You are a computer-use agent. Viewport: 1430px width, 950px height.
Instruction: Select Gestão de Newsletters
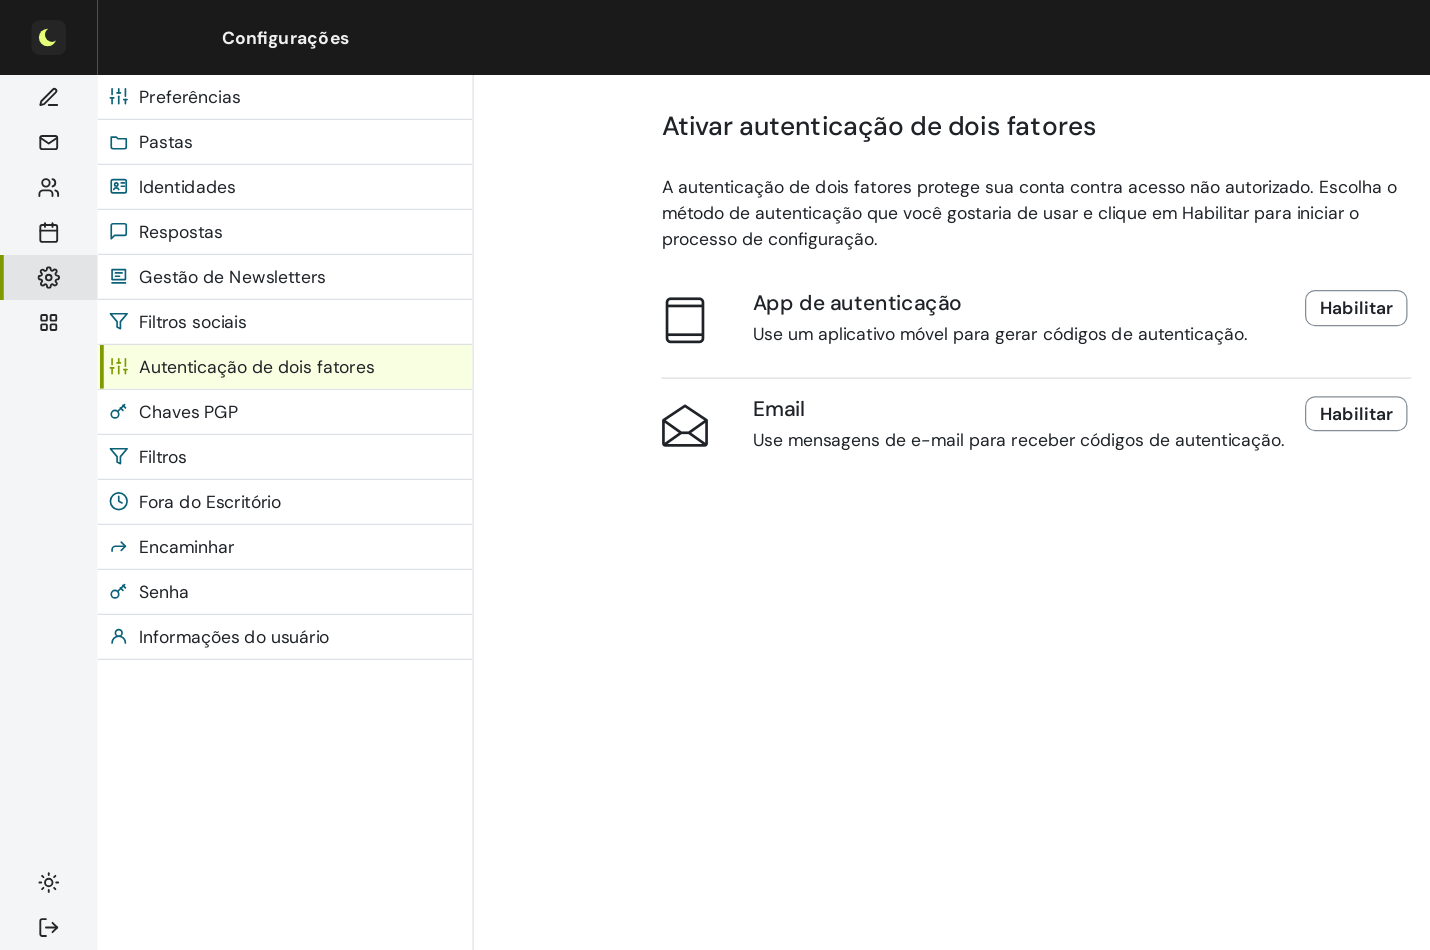click(285, 277)
